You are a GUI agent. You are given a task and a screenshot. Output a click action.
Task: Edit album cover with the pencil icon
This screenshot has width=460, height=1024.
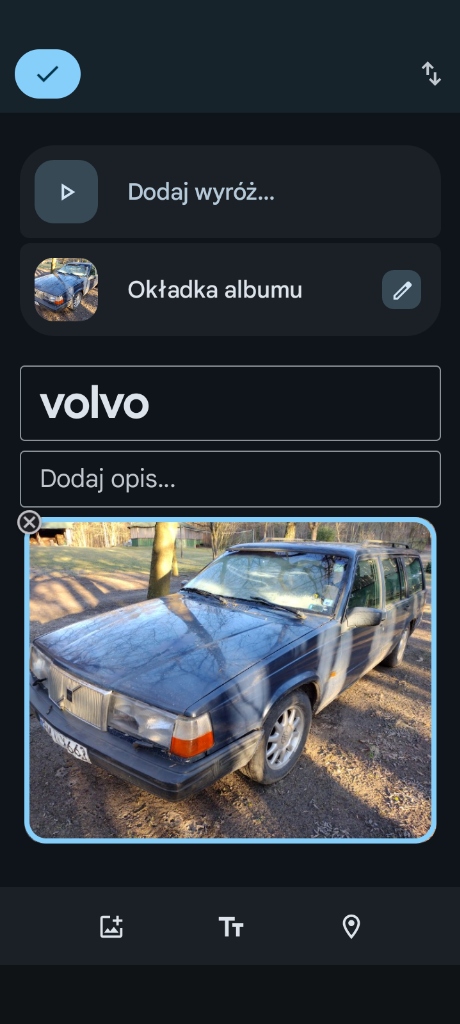401,290
